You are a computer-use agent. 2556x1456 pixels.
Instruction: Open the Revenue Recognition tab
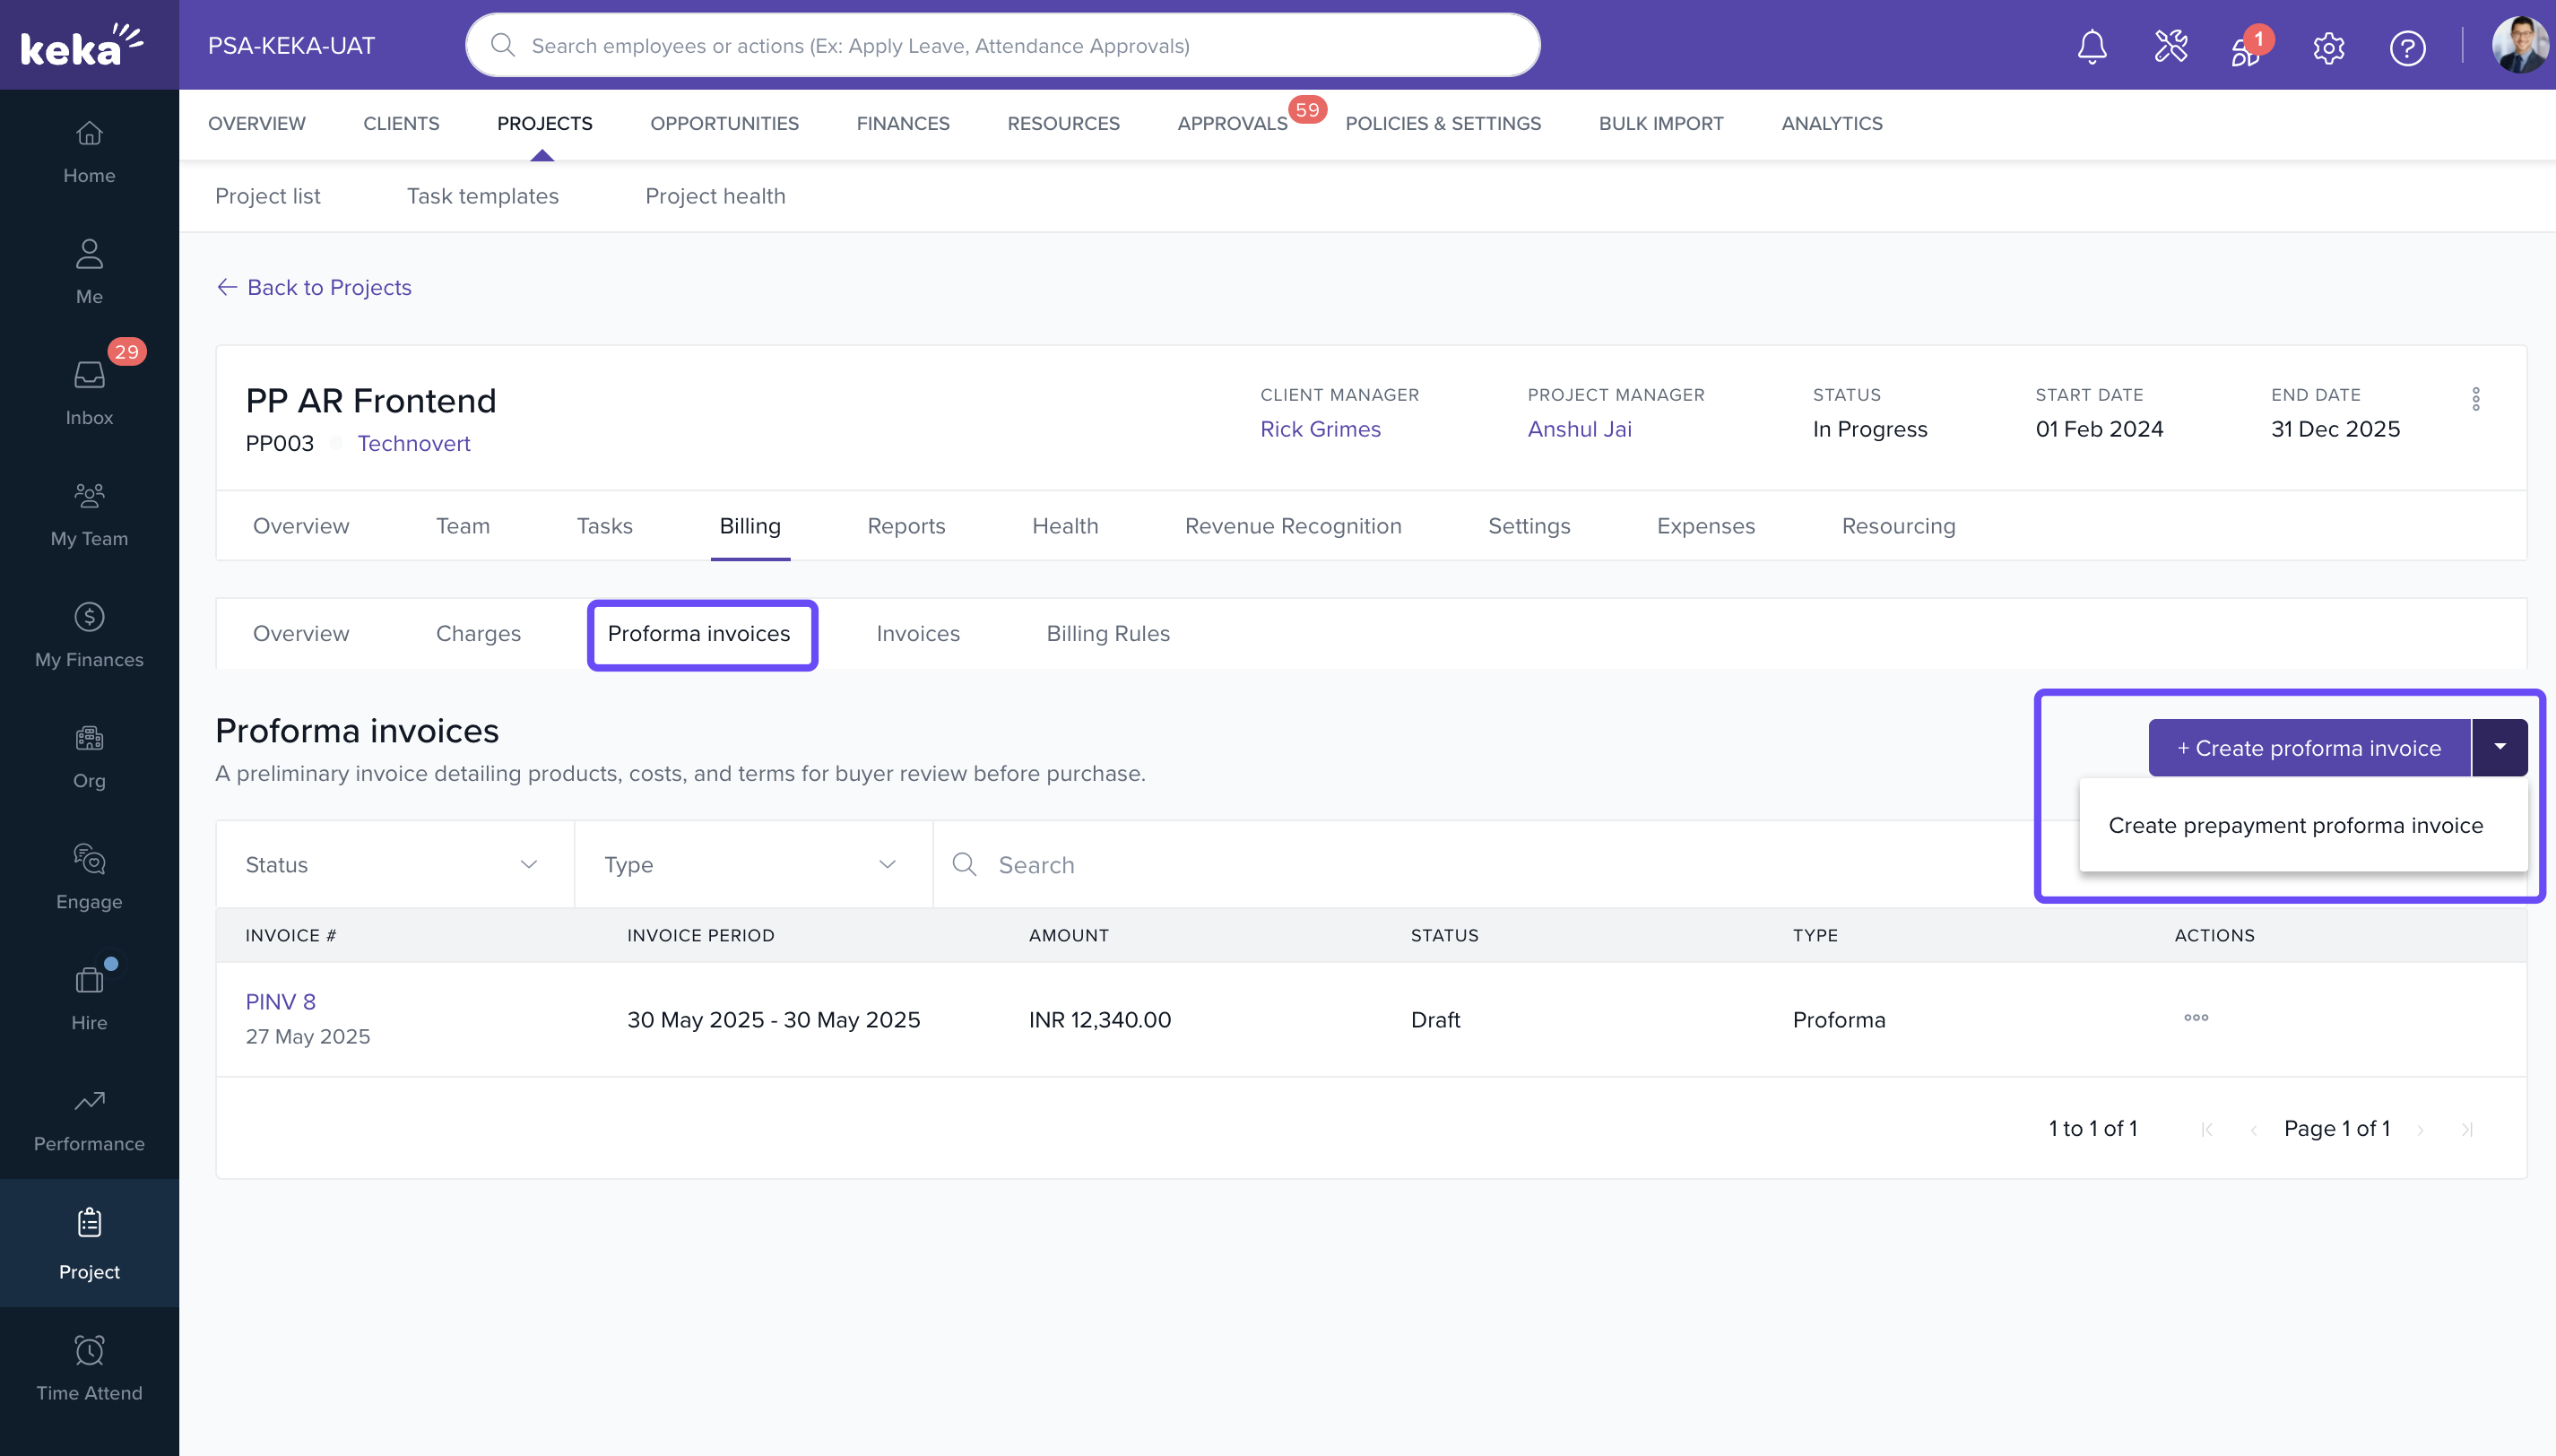[1292, 526]
